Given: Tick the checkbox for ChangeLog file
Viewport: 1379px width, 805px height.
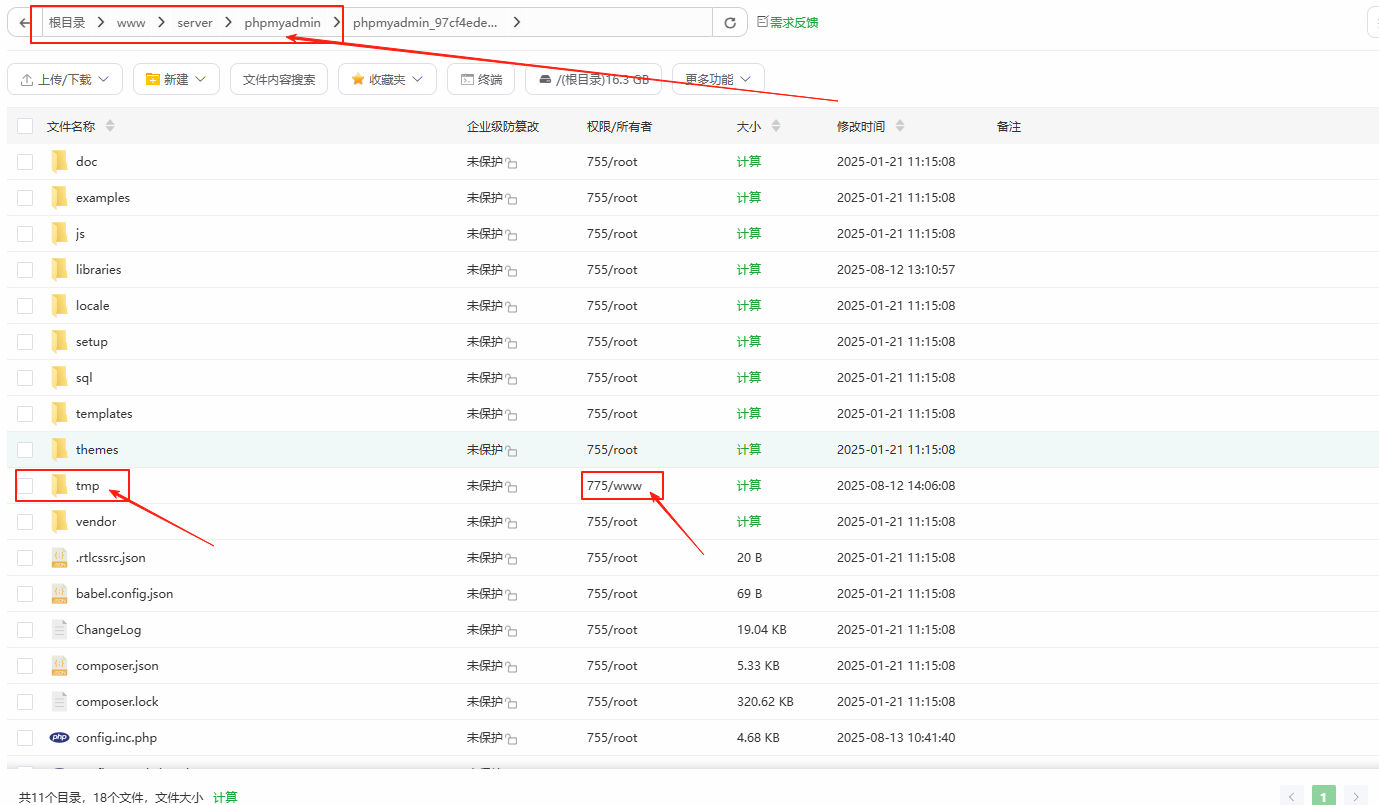Looking at the screenshot, I should 25,630.
